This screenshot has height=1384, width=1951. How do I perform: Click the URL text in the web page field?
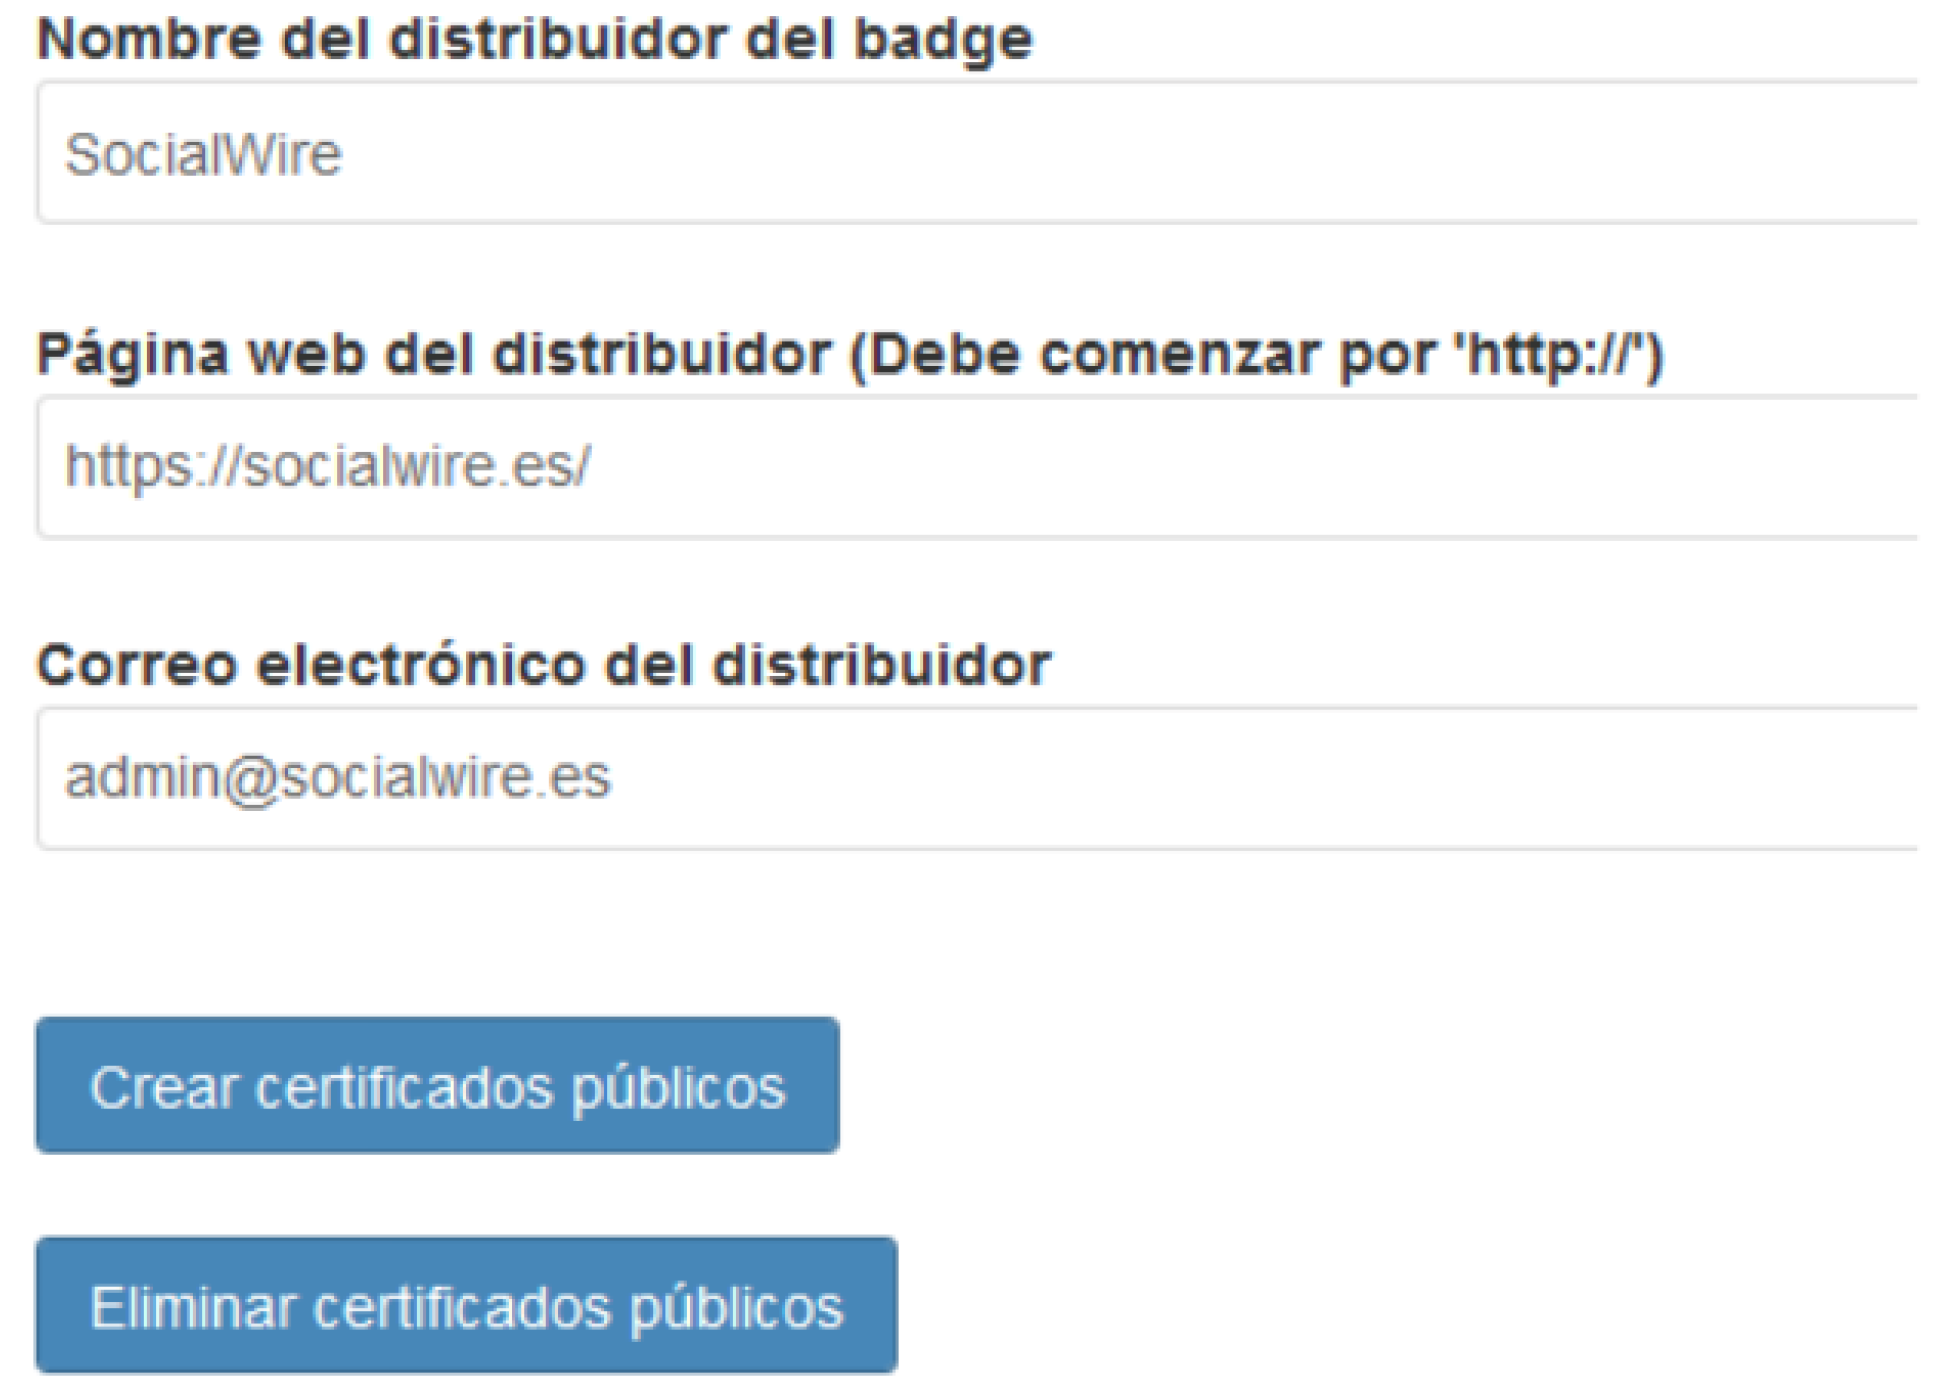pos(328,467)
